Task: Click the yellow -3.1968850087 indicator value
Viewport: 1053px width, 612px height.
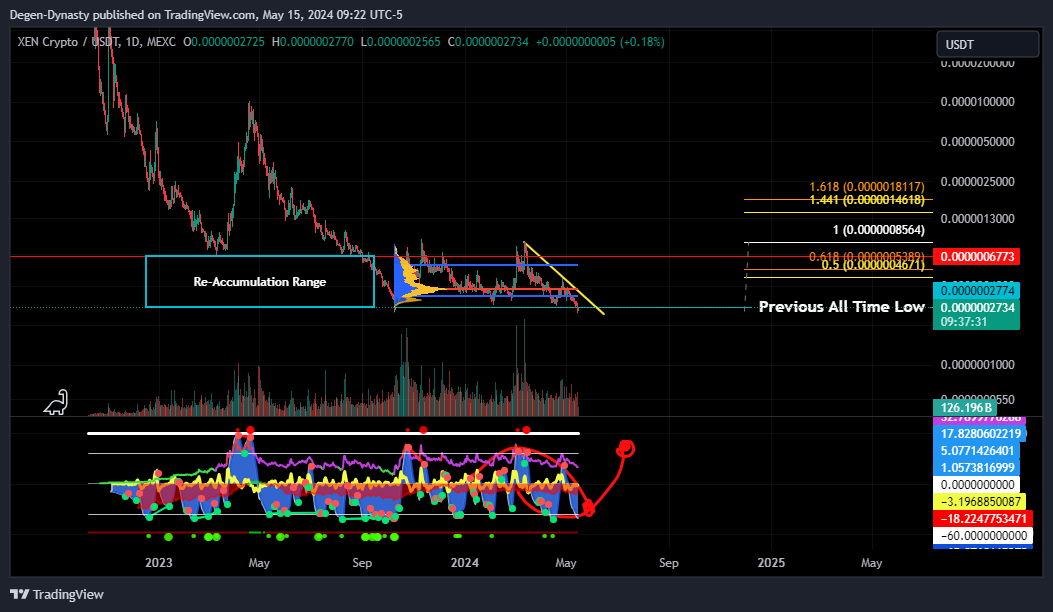Action: [980, 502]
